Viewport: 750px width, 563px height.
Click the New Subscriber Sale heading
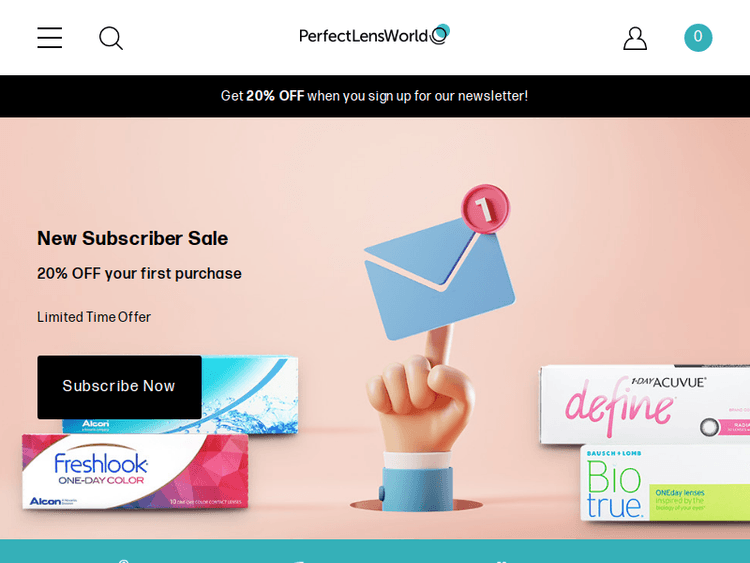coord(132,238)
